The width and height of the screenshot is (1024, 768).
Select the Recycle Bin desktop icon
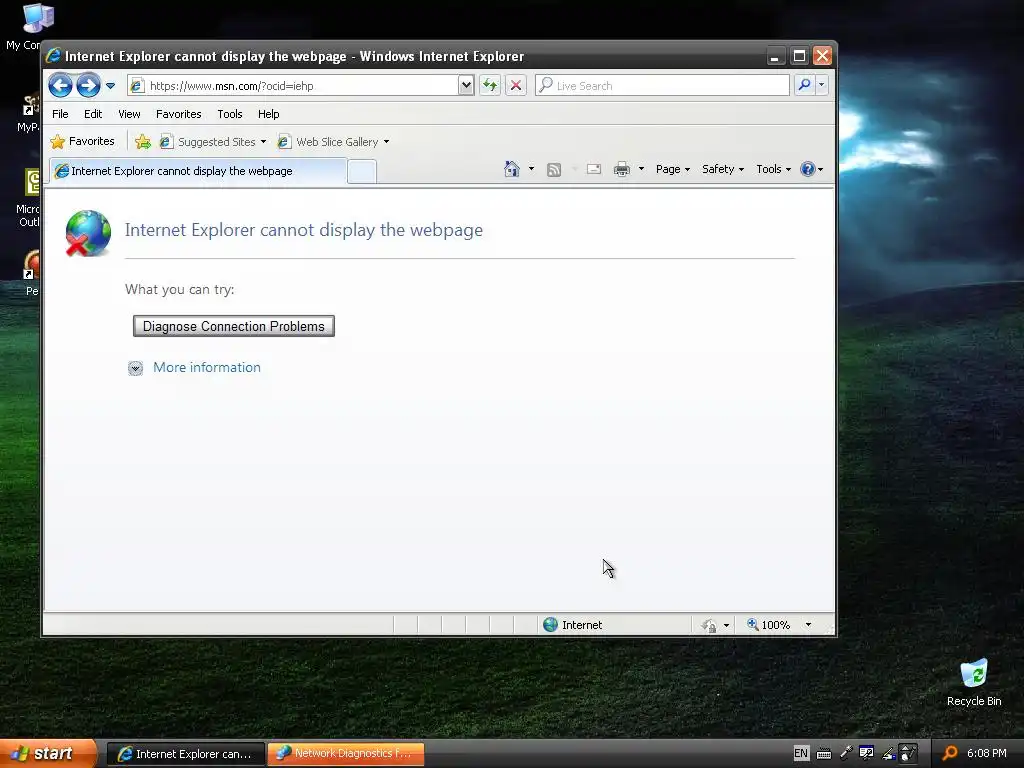(x=974, y=683)
